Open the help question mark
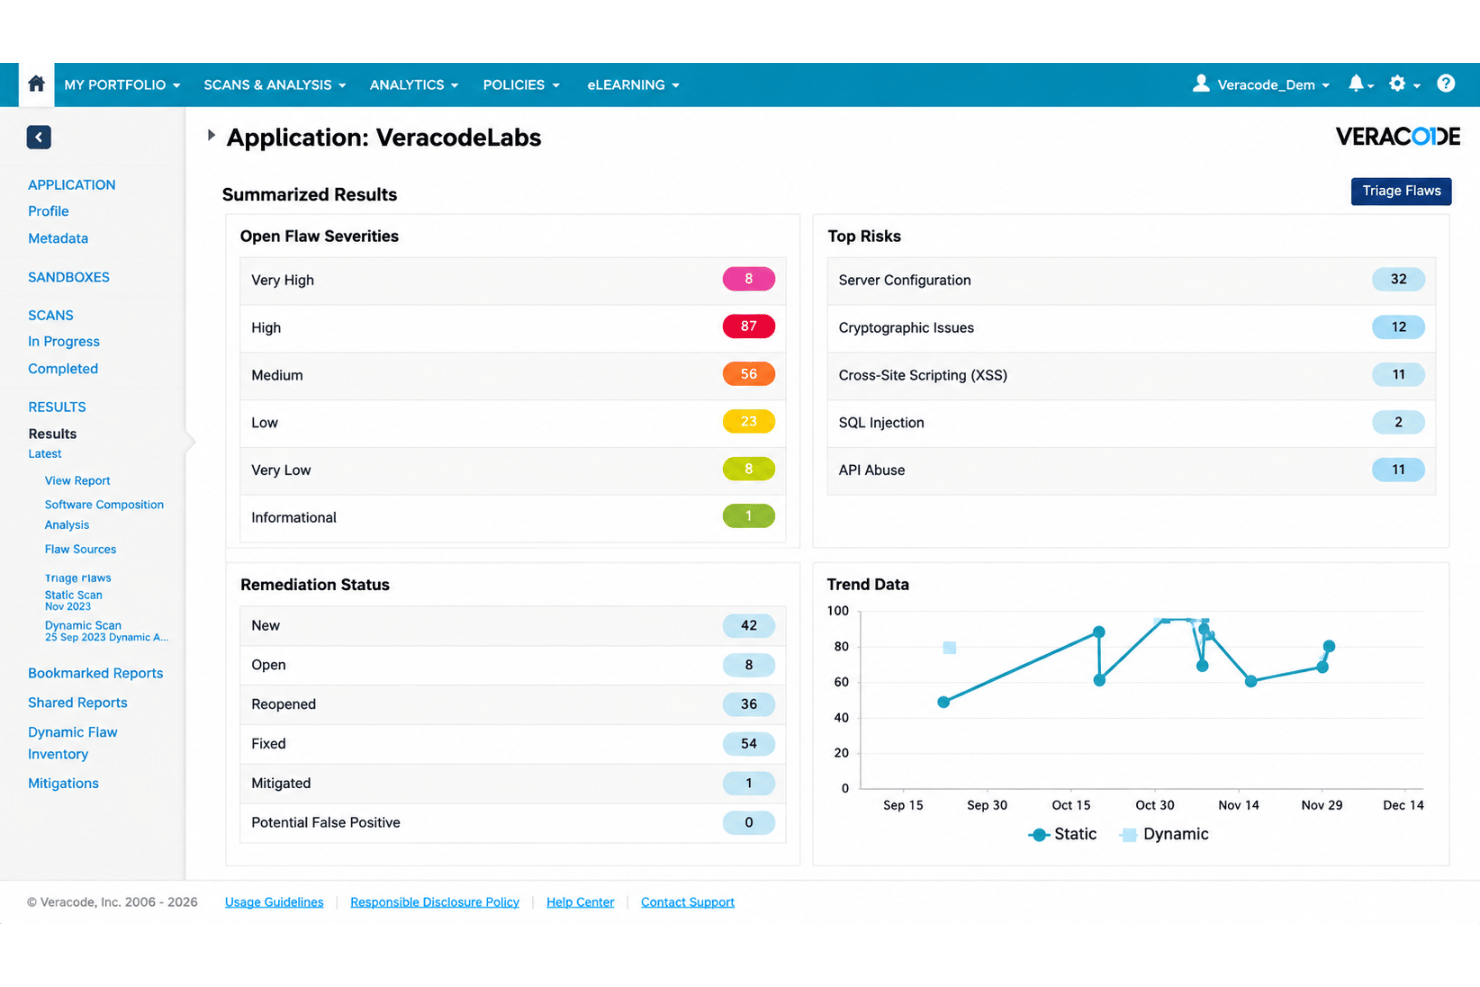 pyautogui.click(x=1446, y=84)
